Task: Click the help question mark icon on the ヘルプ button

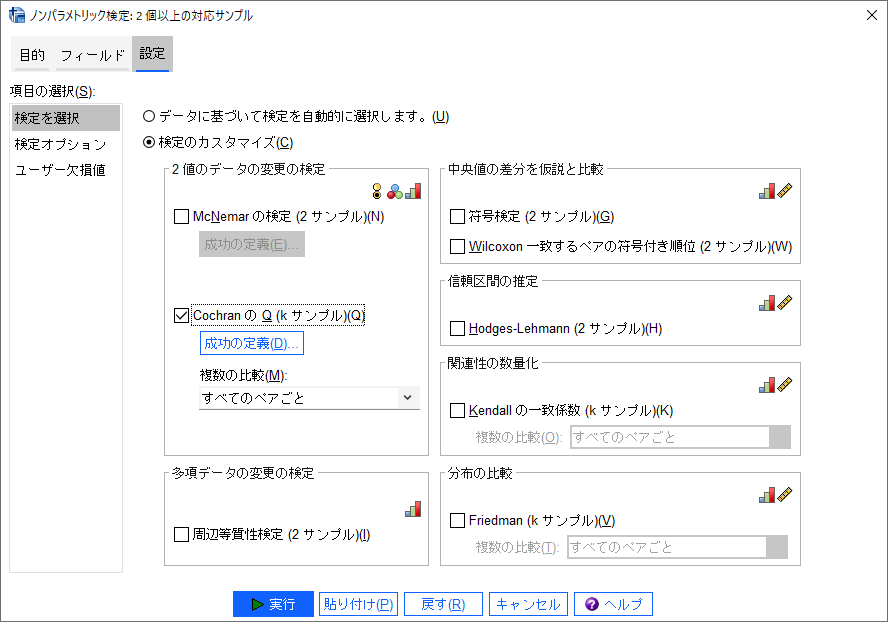Action: click(x=592, y=604)
